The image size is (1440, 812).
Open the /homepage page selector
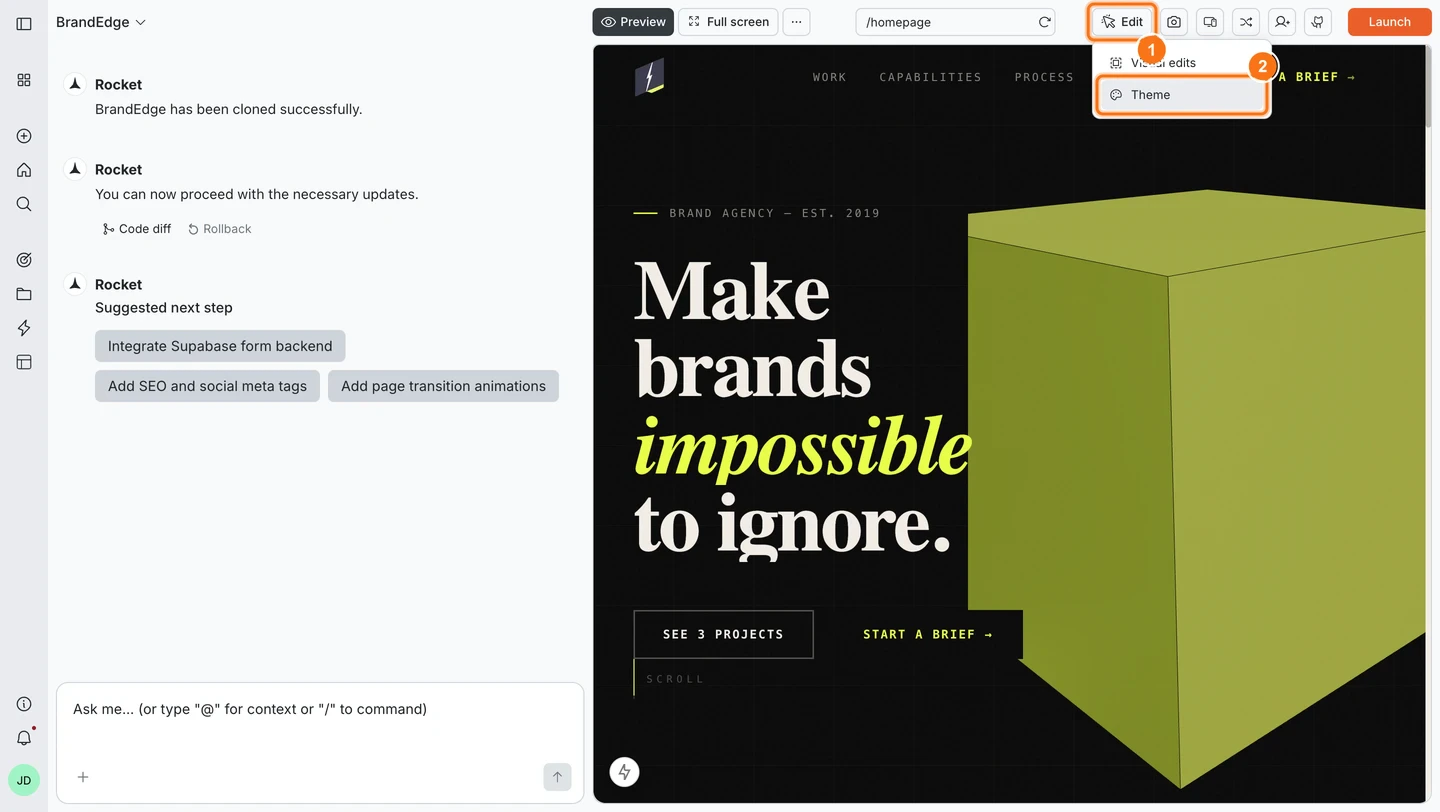[x=940, y=21]
